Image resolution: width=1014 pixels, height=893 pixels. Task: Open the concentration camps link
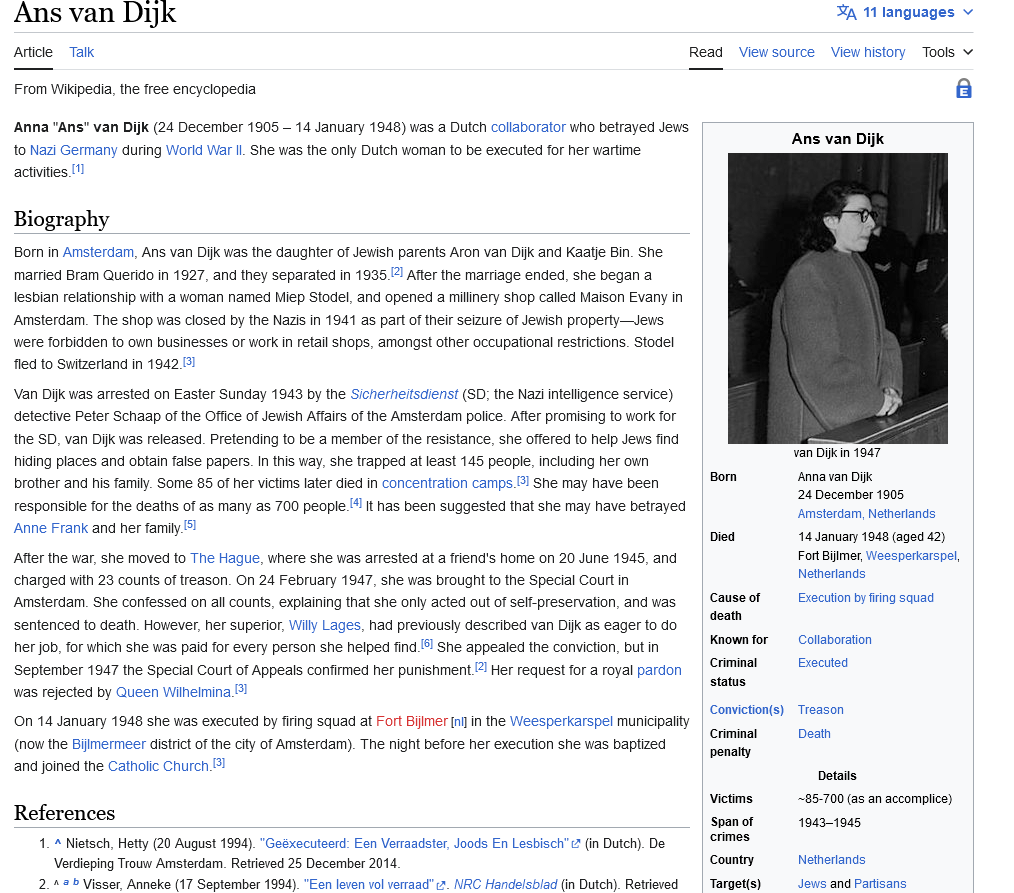click(x=447, y=483)
